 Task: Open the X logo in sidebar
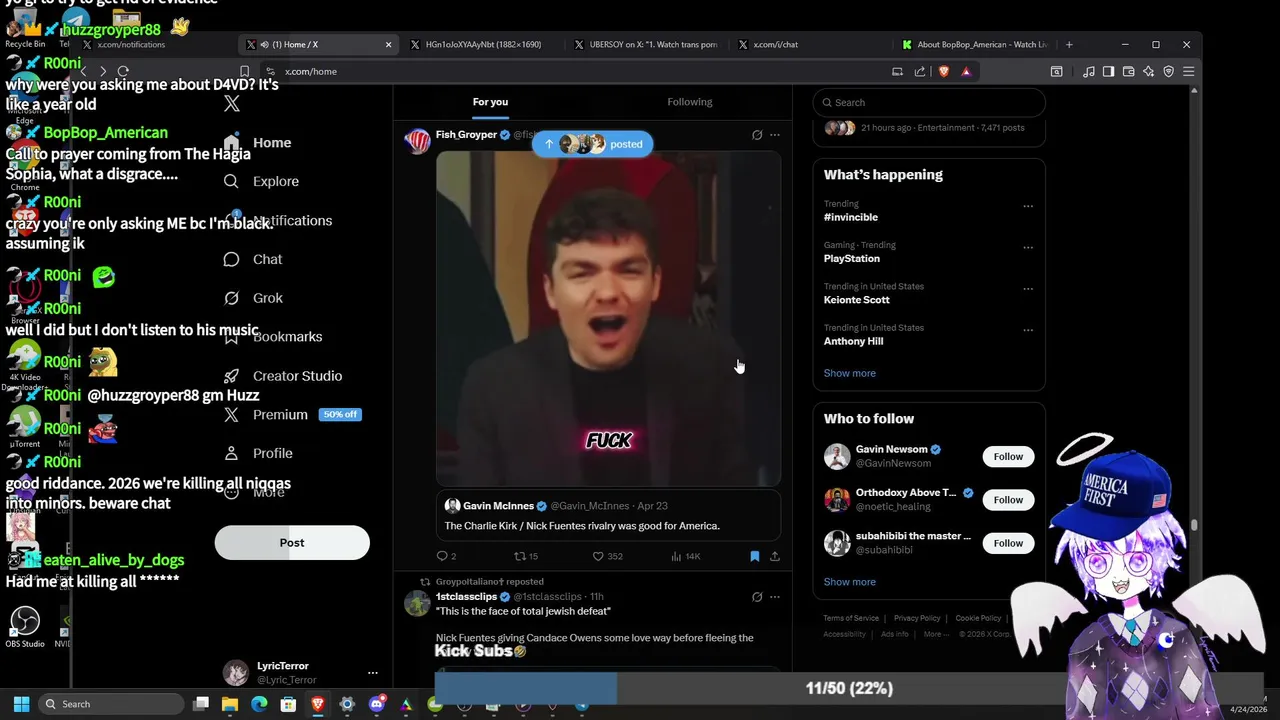232,104
